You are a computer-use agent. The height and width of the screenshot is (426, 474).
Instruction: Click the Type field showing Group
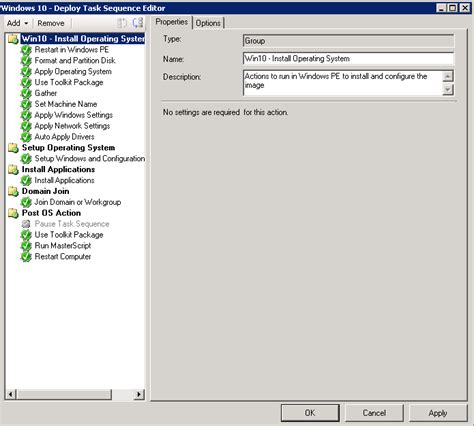[348, 41]
